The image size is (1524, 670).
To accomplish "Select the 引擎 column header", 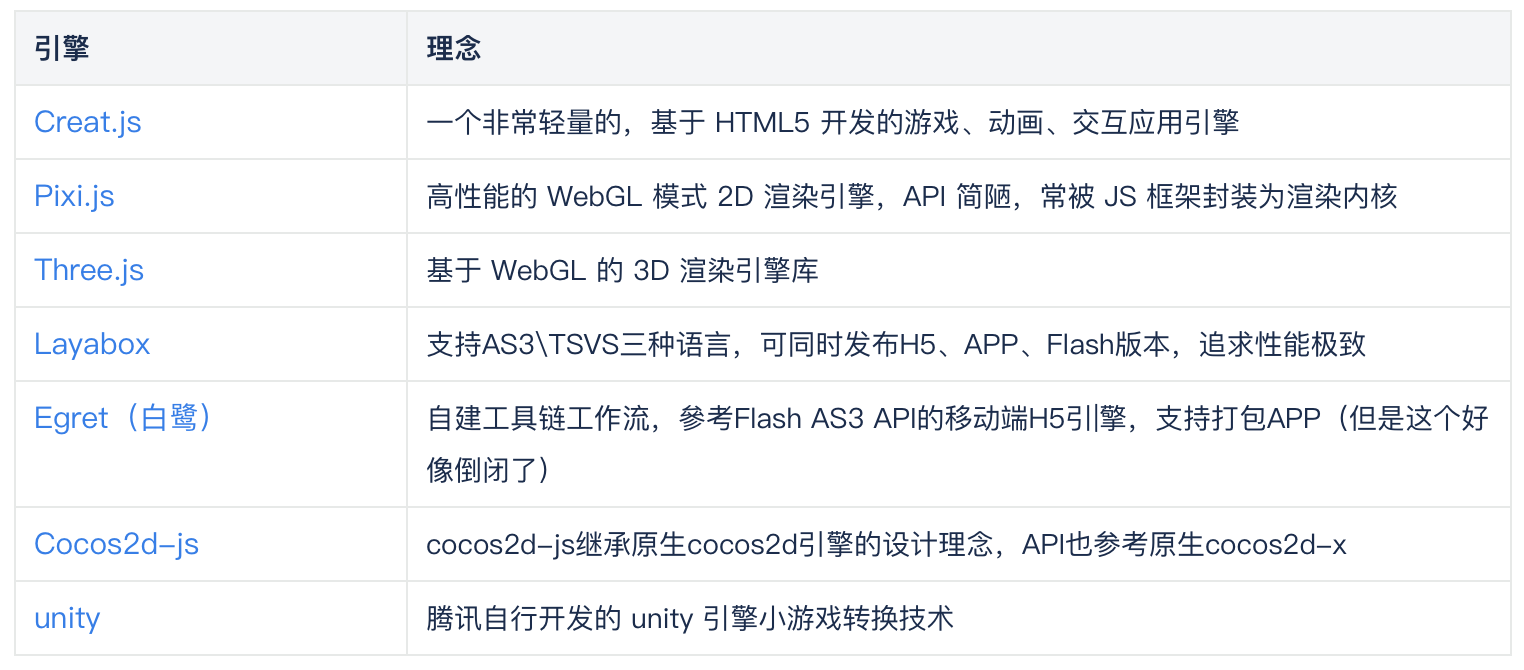I will tap(62, 48).
